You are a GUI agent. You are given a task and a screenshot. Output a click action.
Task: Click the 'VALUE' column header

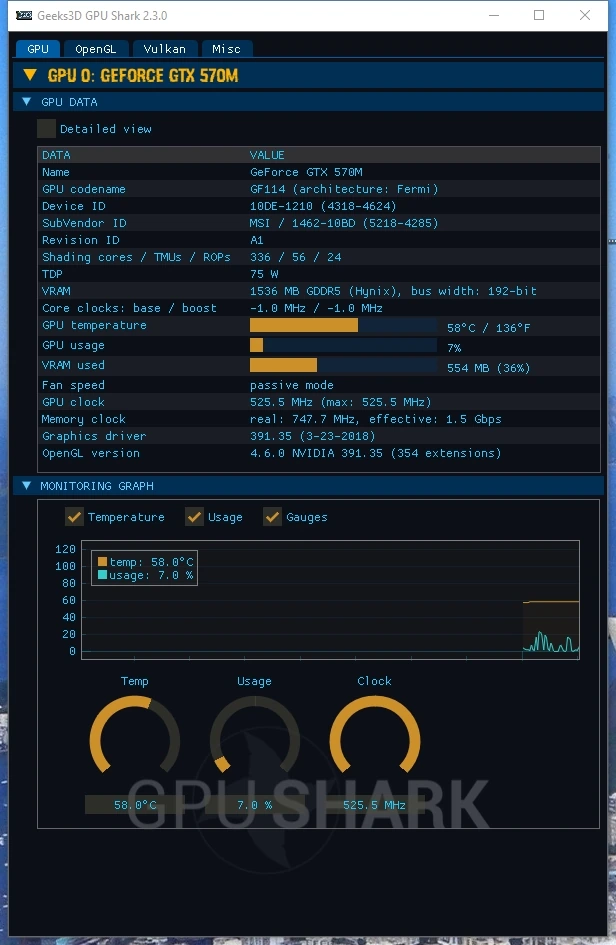pyautogui.click(x=267, y=155)
